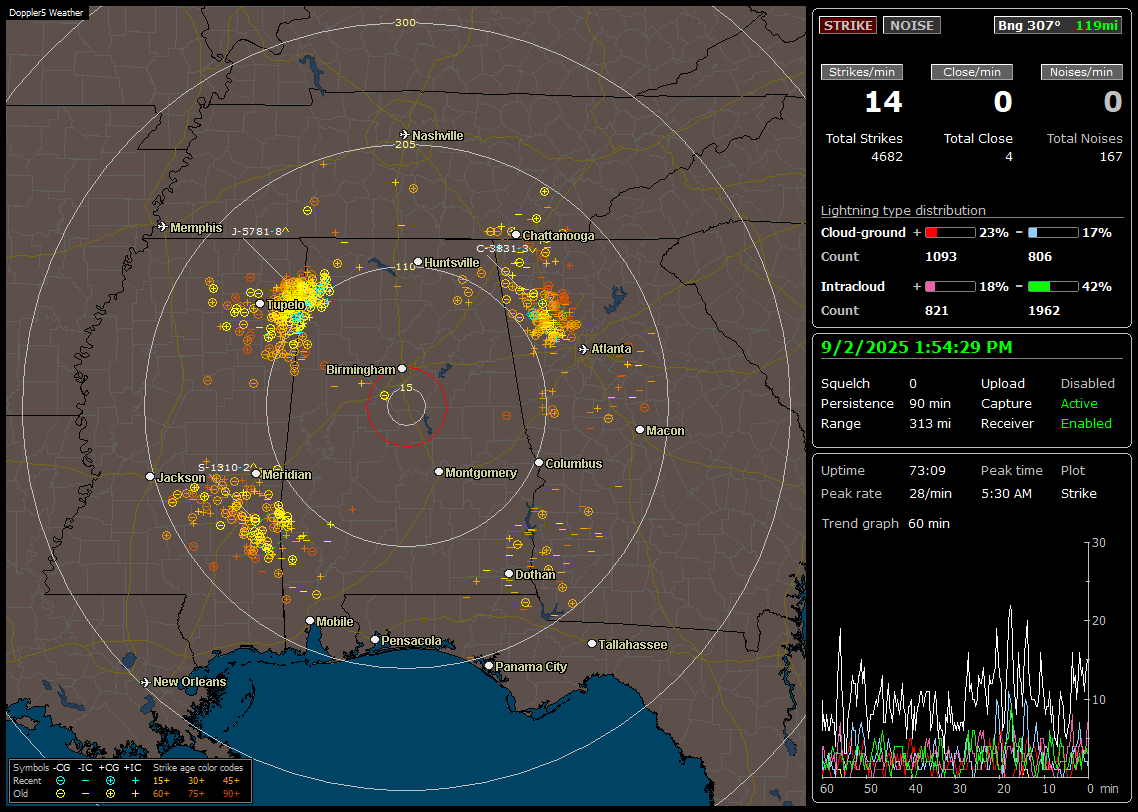Click the Trend graph 60 min value
This screenshot has width=1138, height=812.
pos(929,523)
